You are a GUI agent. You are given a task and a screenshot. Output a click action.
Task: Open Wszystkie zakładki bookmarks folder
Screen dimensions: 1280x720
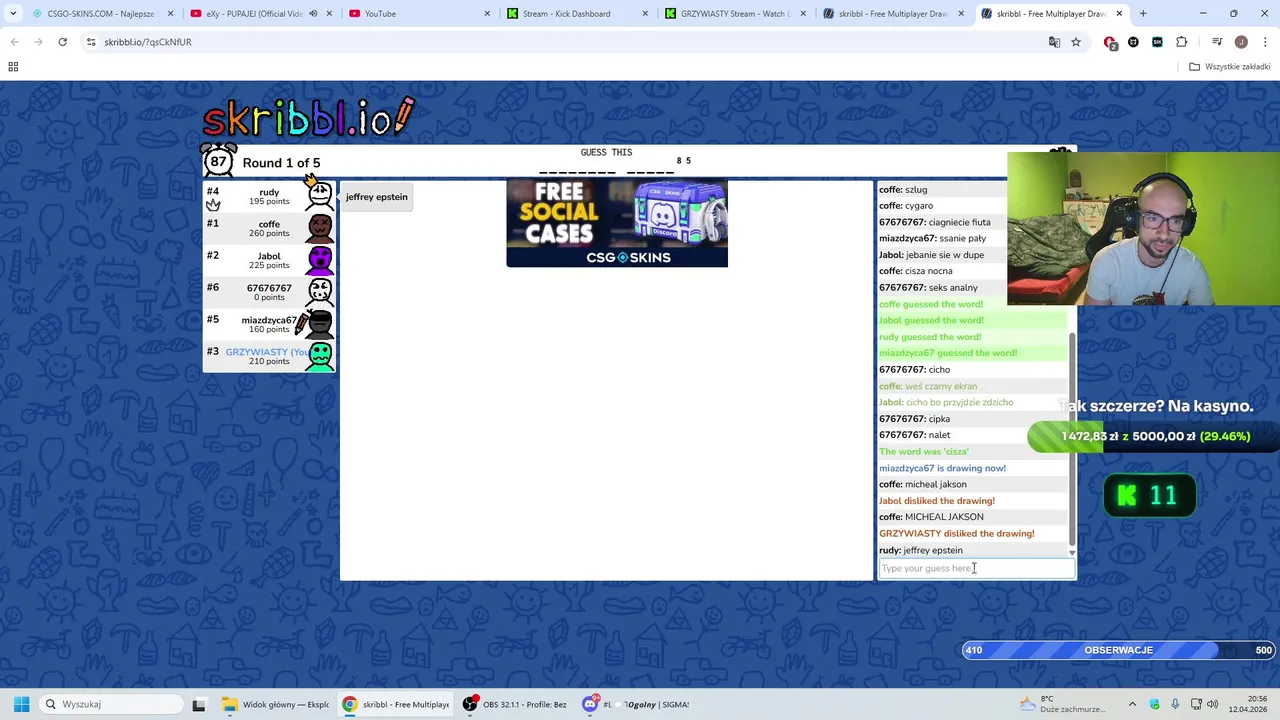click(x=1230, y=67)
